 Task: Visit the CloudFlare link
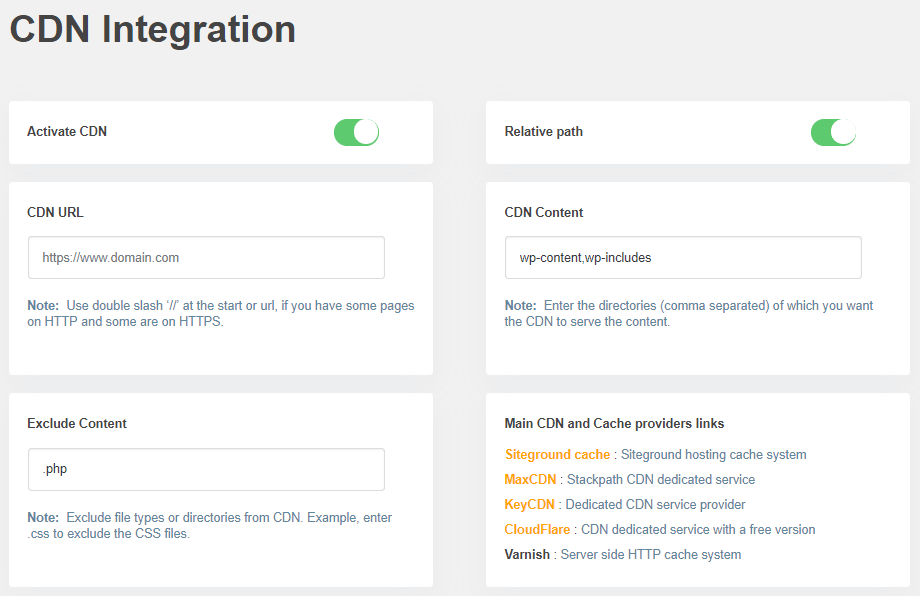[537, 529]
